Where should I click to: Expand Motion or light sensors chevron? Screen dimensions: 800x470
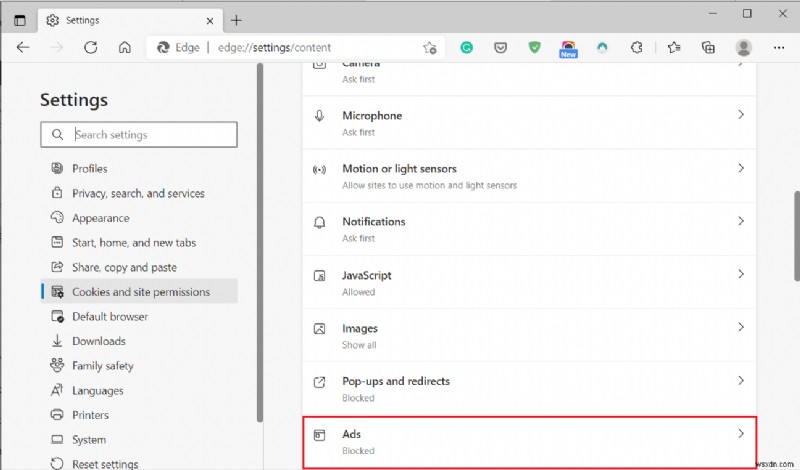(x=741, y=168)
